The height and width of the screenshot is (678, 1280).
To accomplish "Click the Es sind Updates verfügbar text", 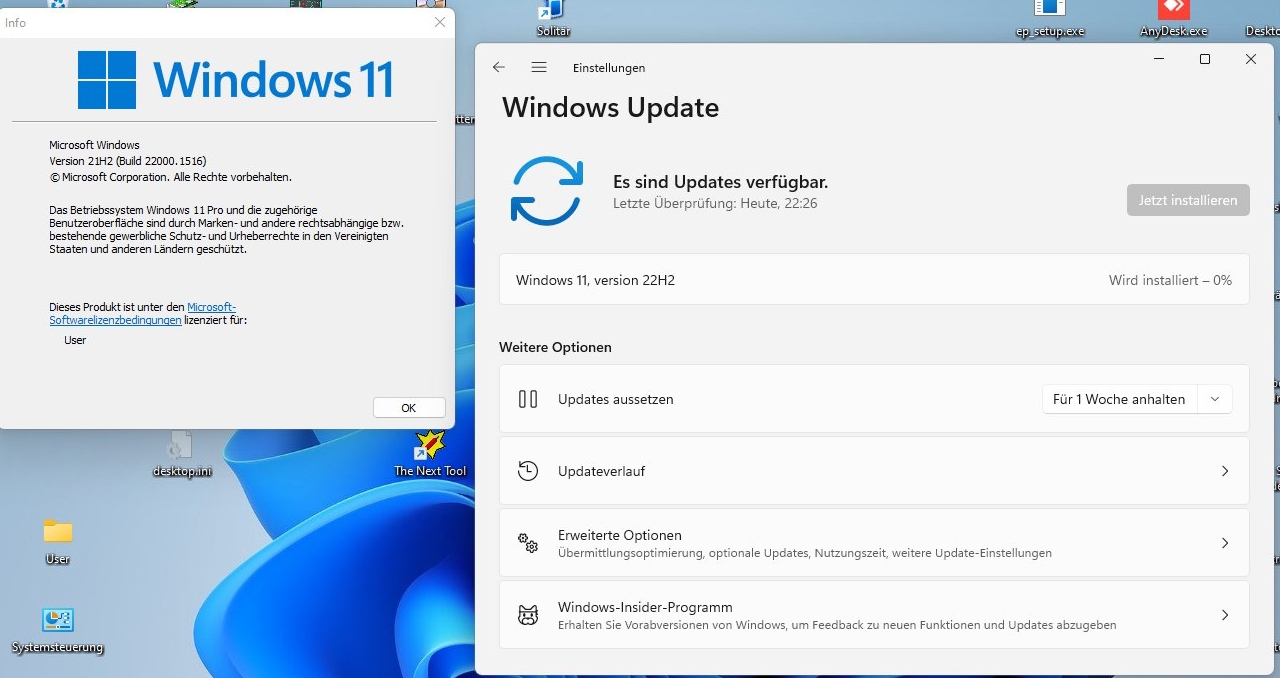I will pyautogui.click(x=720, y=182).
